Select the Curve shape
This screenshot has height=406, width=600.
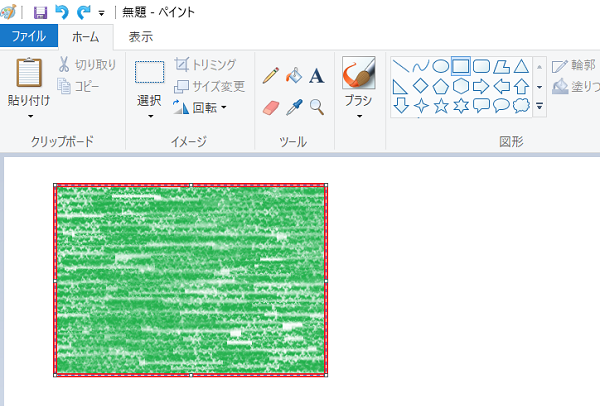(421, 66)
